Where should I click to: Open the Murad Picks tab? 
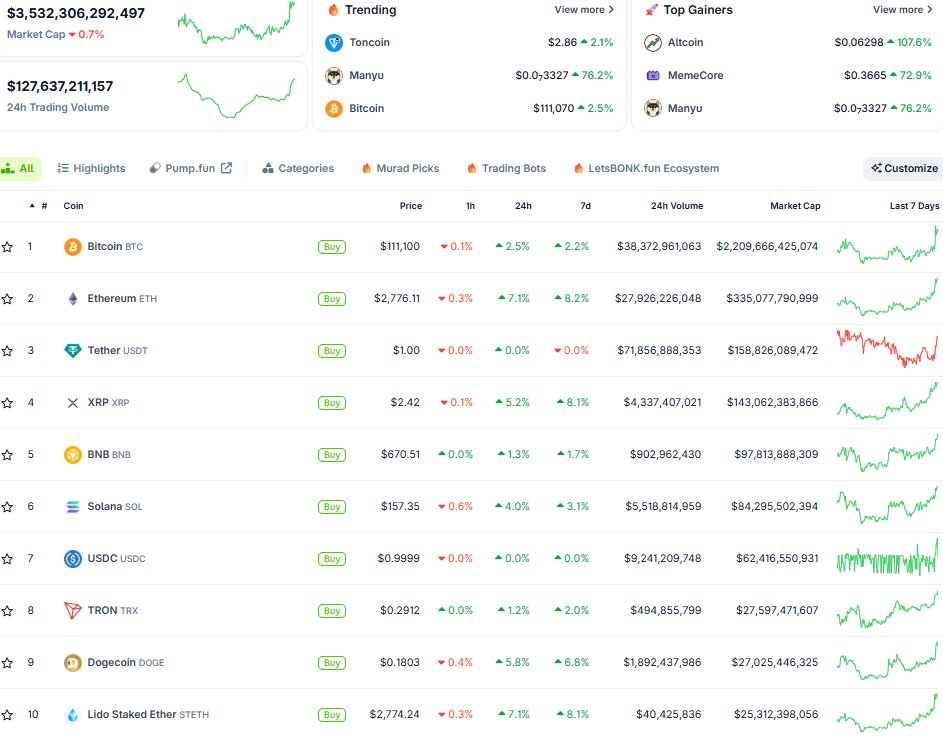[400, 168]
